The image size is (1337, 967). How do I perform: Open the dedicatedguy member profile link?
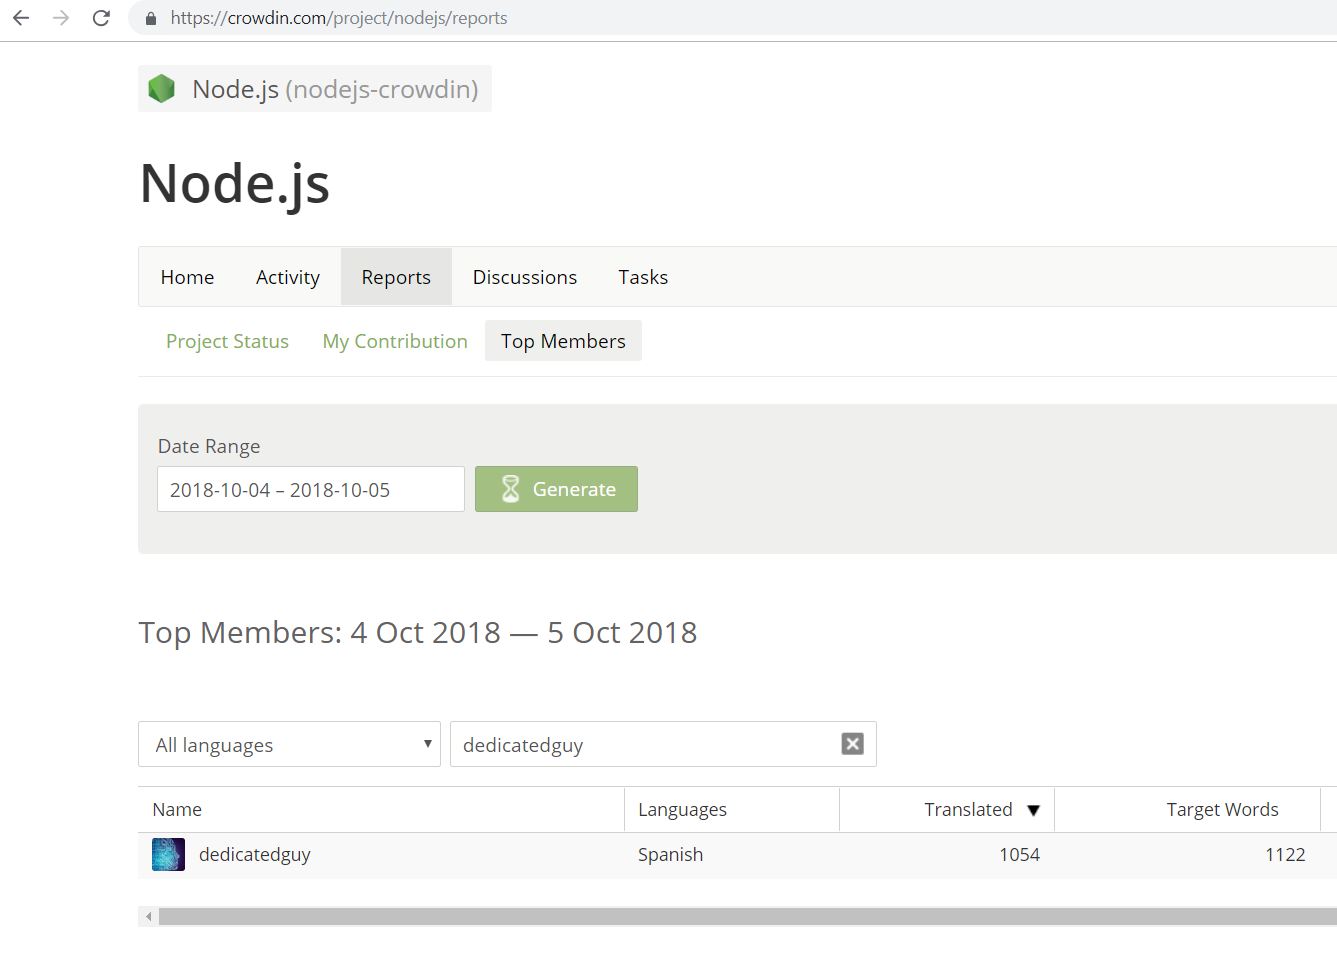point(255,855)
